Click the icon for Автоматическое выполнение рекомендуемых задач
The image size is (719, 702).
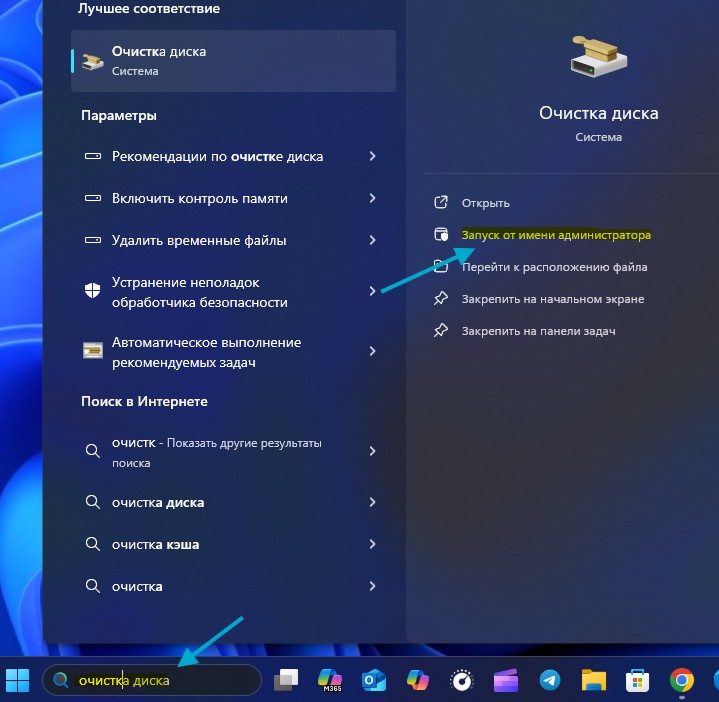(x=93, y=350)
